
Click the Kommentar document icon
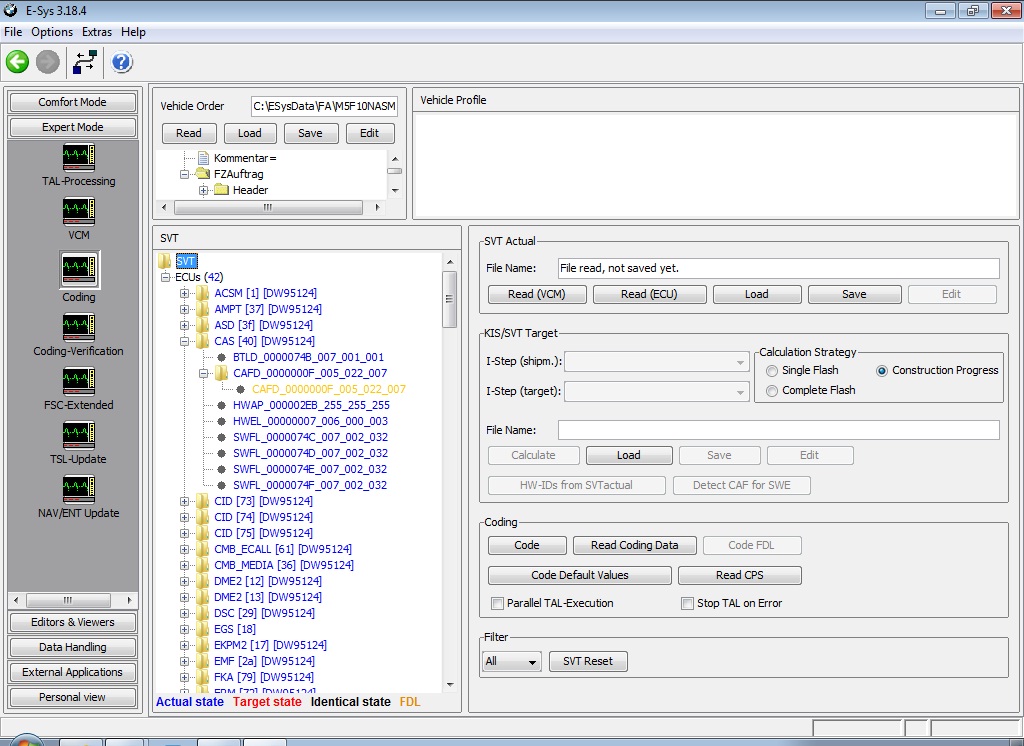203,158
